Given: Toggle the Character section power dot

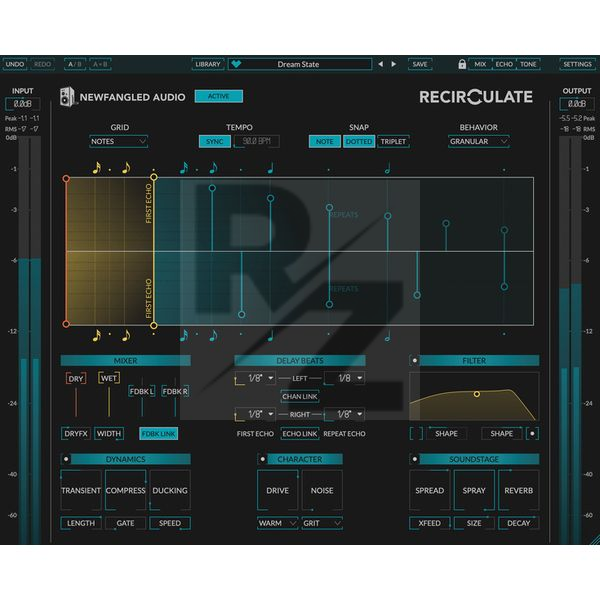Looking at the screenshot, I should point(262,459).
